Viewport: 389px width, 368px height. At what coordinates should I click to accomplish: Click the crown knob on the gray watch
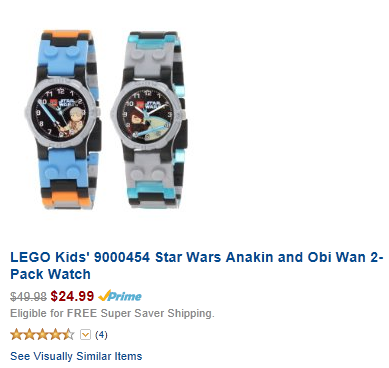pyautogui.click(x=183, y=114)
